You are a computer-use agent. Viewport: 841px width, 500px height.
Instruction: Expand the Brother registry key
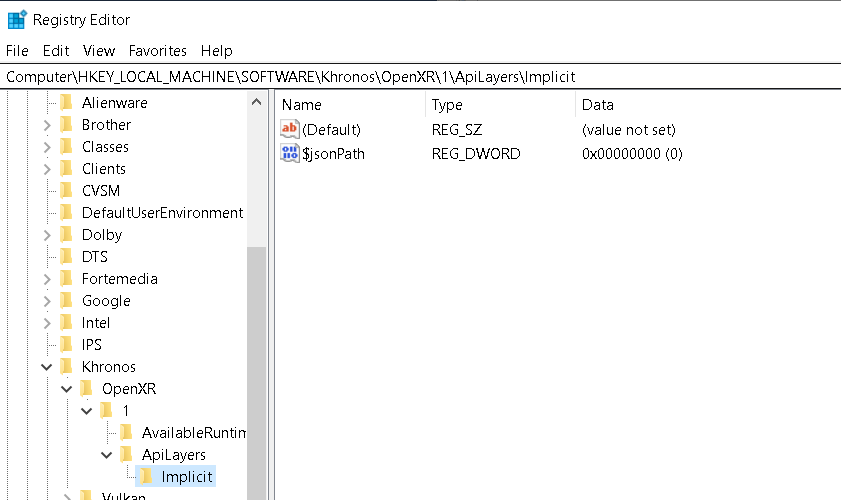pos(47,125)
